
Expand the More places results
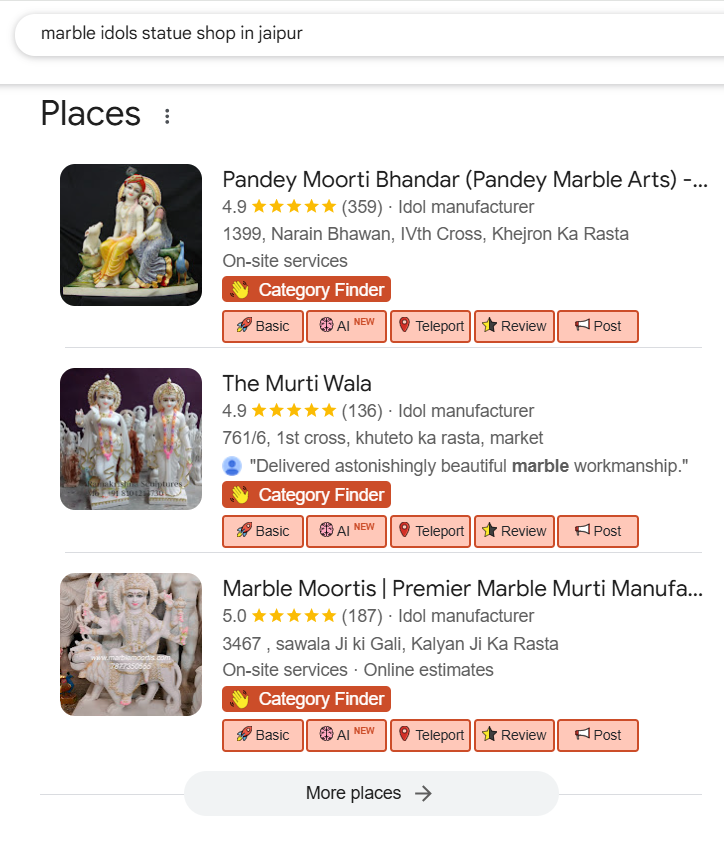pos(370,793)
